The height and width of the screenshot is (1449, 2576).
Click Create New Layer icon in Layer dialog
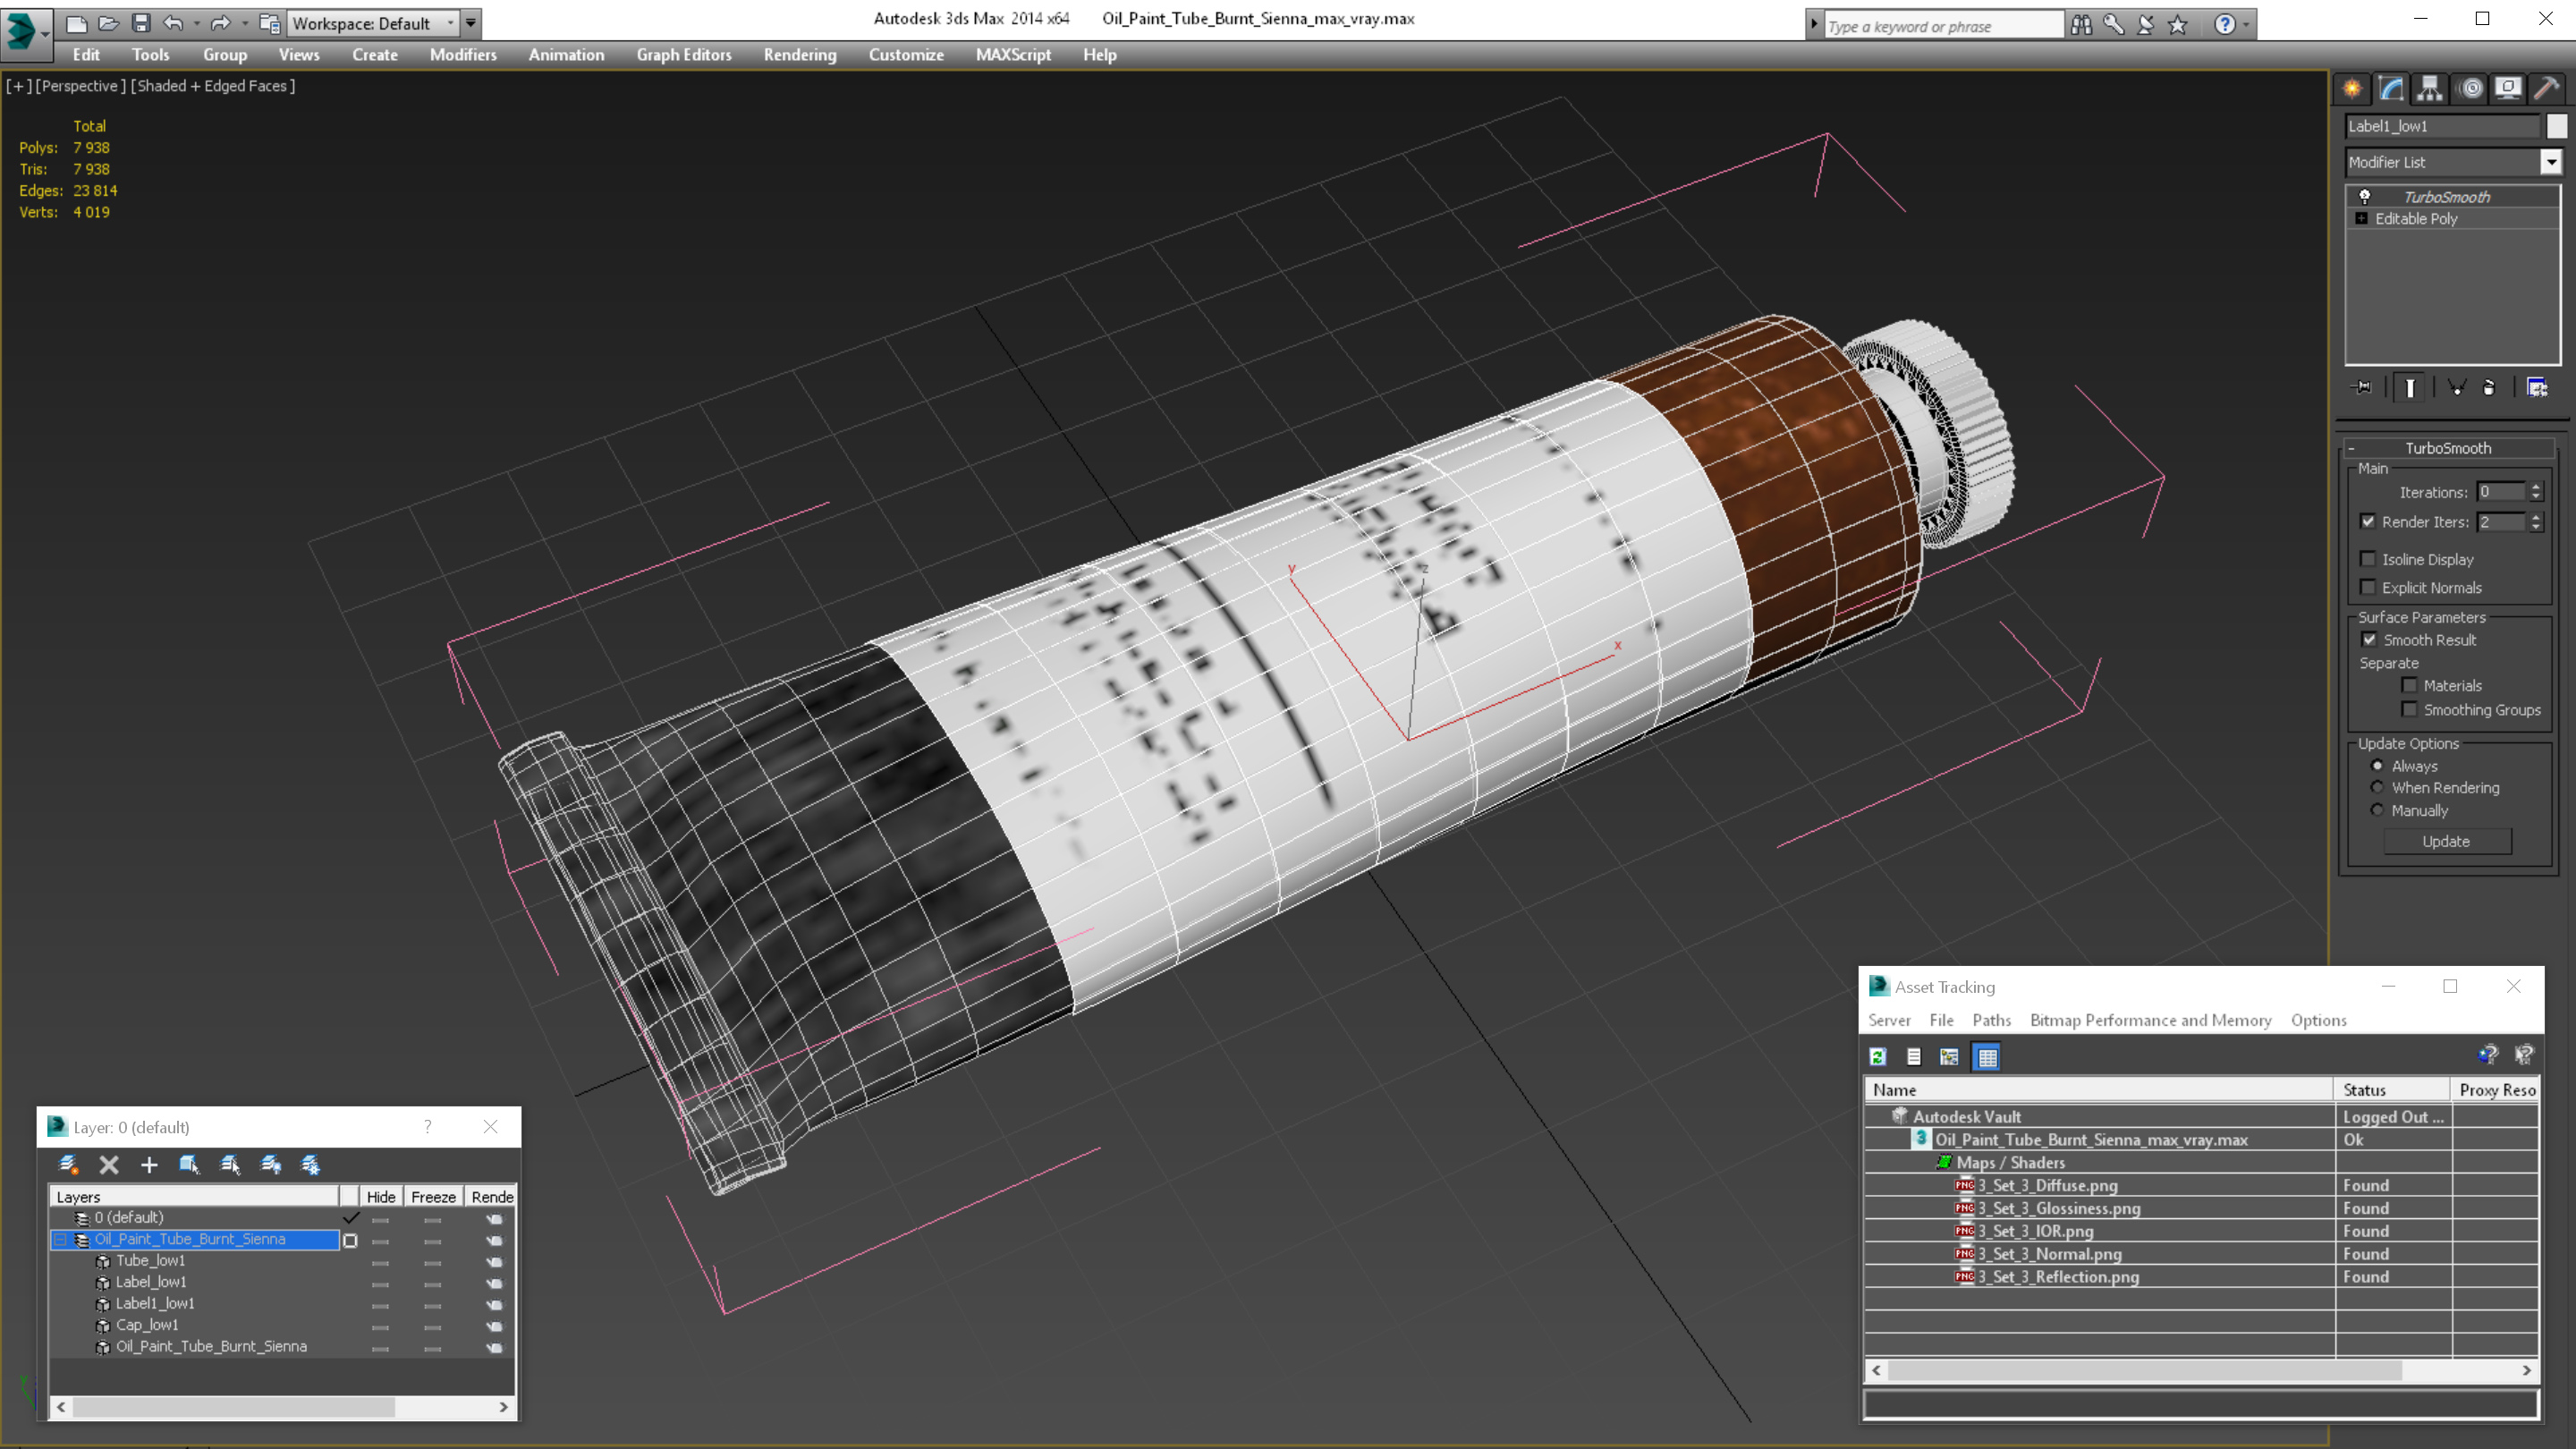point(68,1164)
